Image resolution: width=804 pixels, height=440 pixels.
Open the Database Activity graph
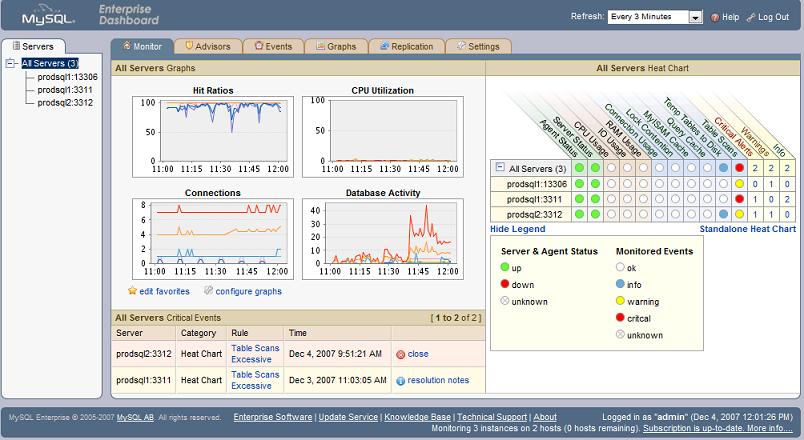tap(383, 239)
